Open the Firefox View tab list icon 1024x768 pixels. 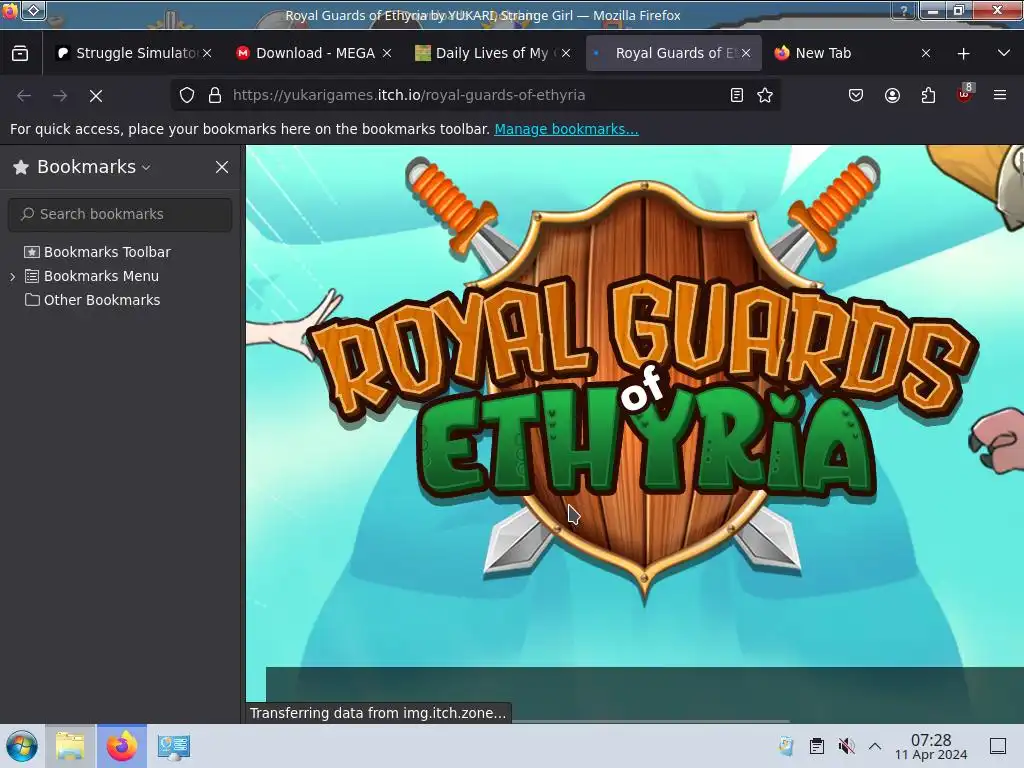(20, 54)
